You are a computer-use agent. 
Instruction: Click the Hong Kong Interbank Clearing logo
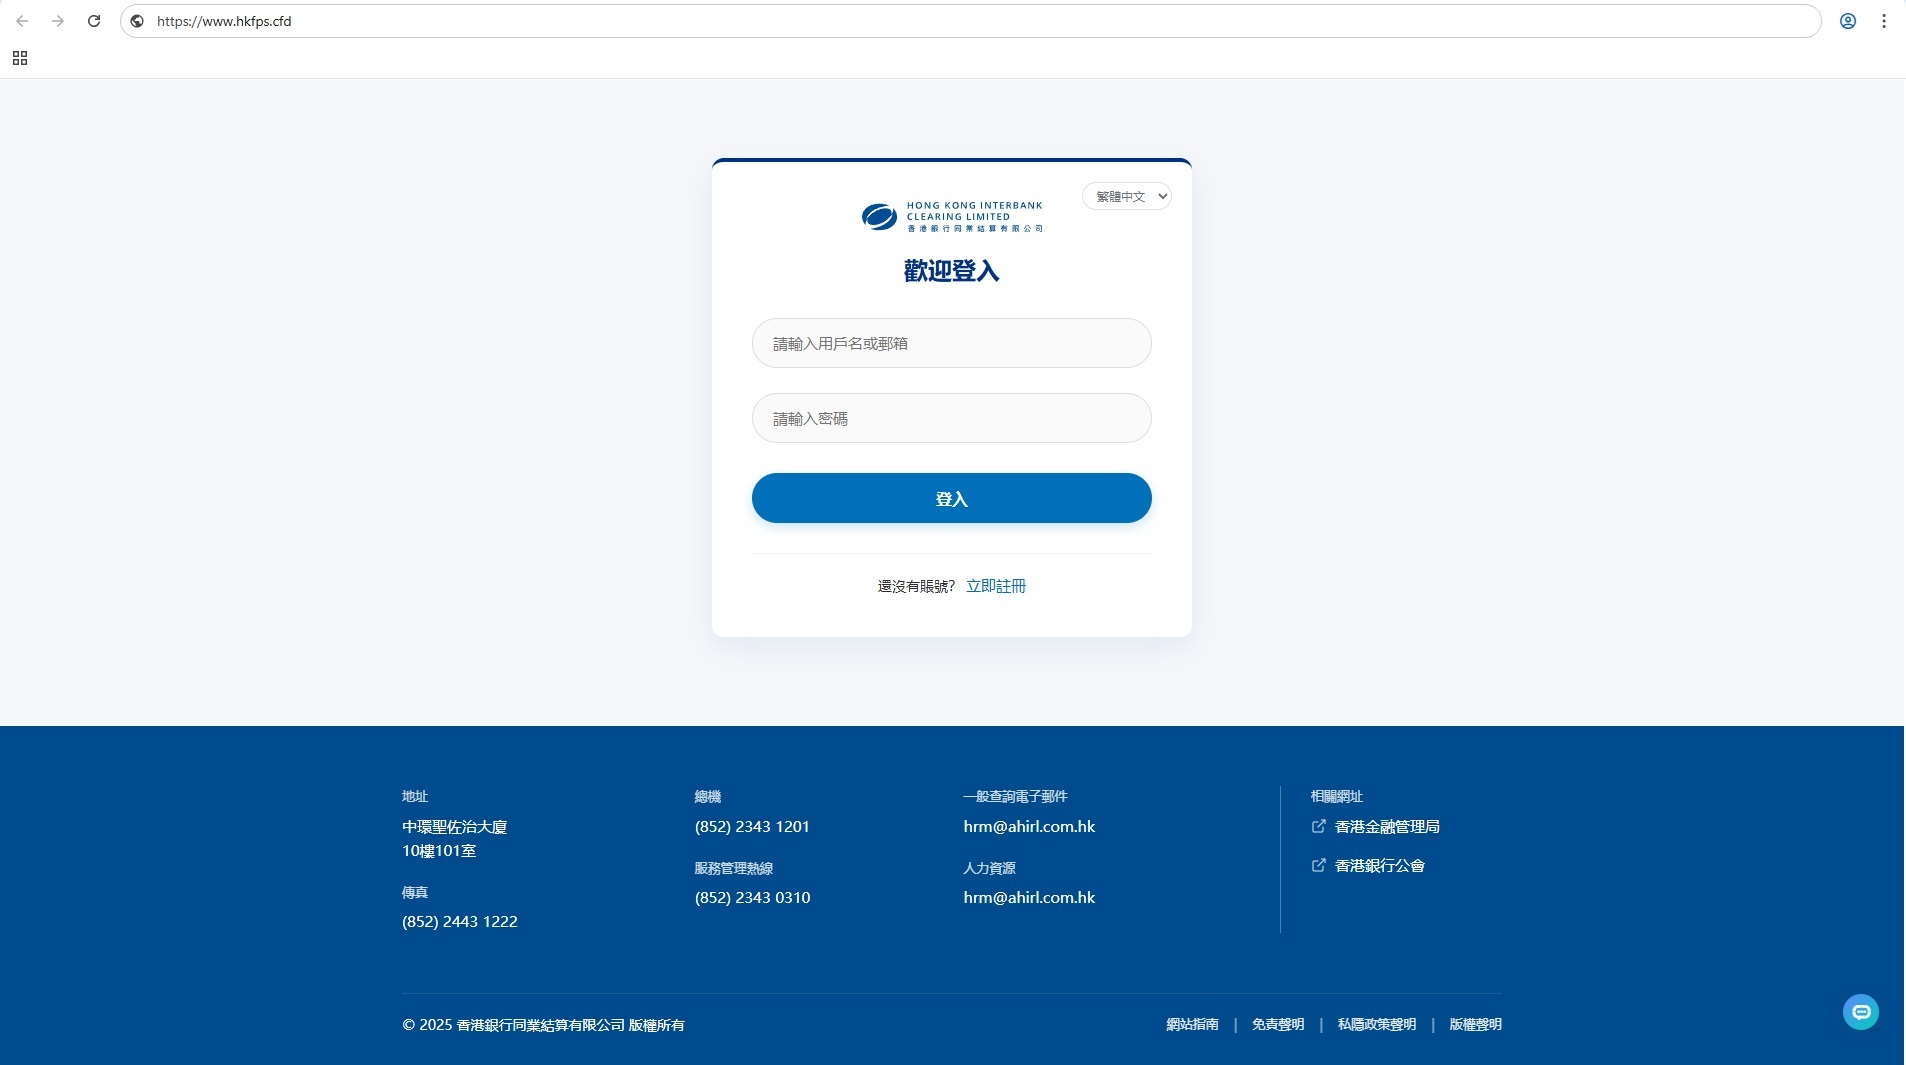[x=951, y=216]
